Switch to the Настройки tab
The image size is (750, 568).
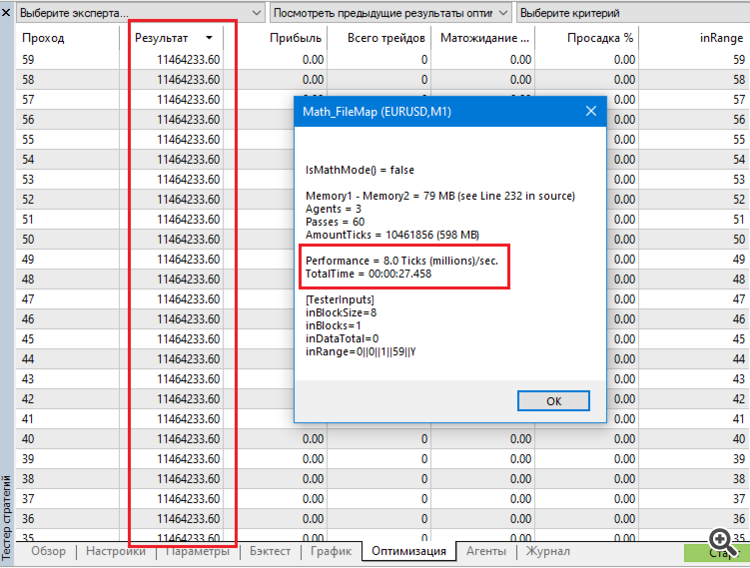116,551
